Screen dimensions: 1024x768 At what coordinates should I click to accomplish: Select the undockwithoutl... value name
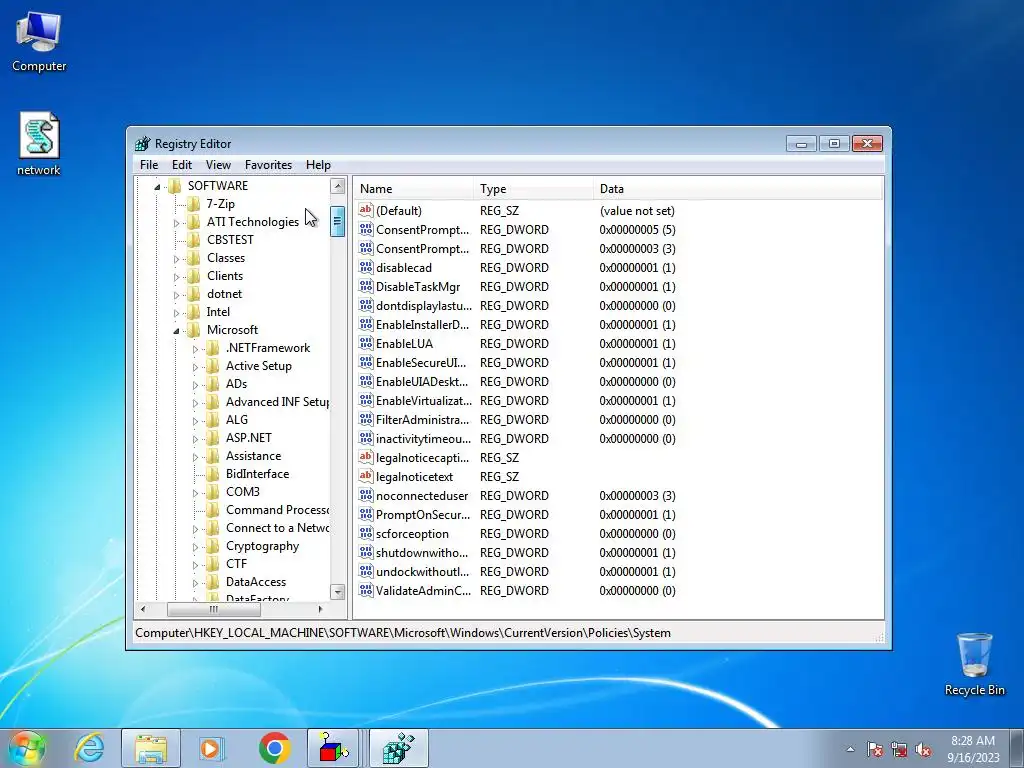click(423, 571)
